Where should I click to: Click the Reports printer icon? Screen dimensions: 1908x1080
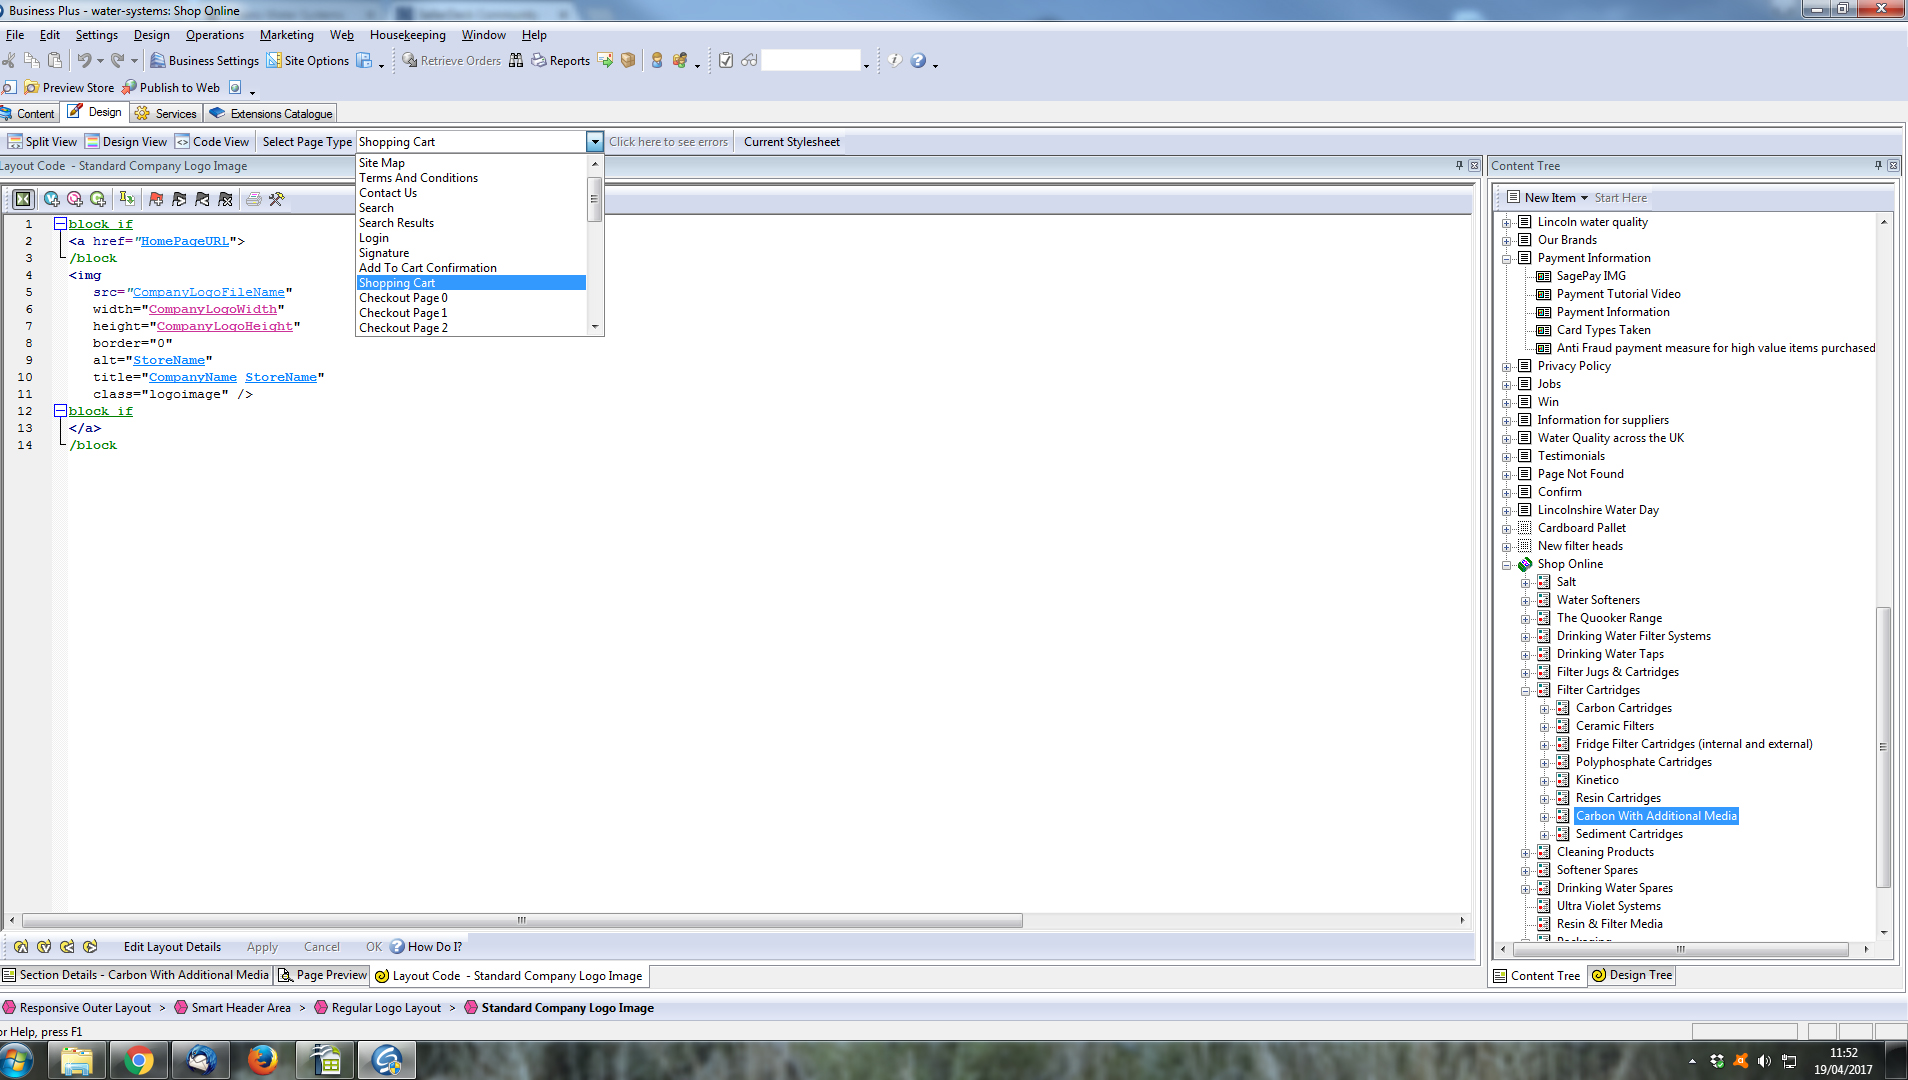click(x=539, y=61)
